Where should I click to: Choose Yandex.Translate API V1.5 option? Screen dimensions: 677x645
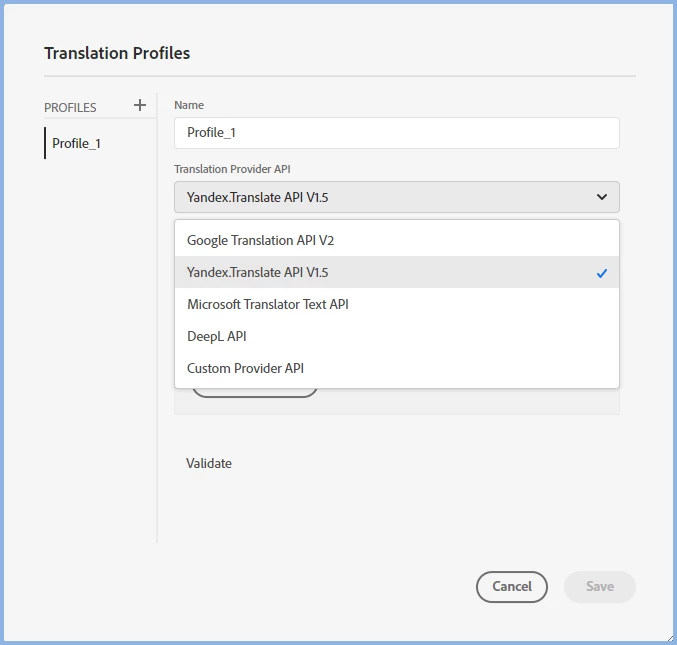397,272
